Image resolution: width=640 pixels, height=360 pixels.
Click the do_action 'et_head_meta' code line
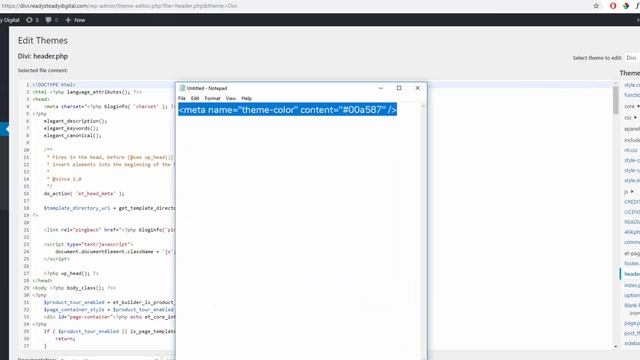[x=84, y=193]
